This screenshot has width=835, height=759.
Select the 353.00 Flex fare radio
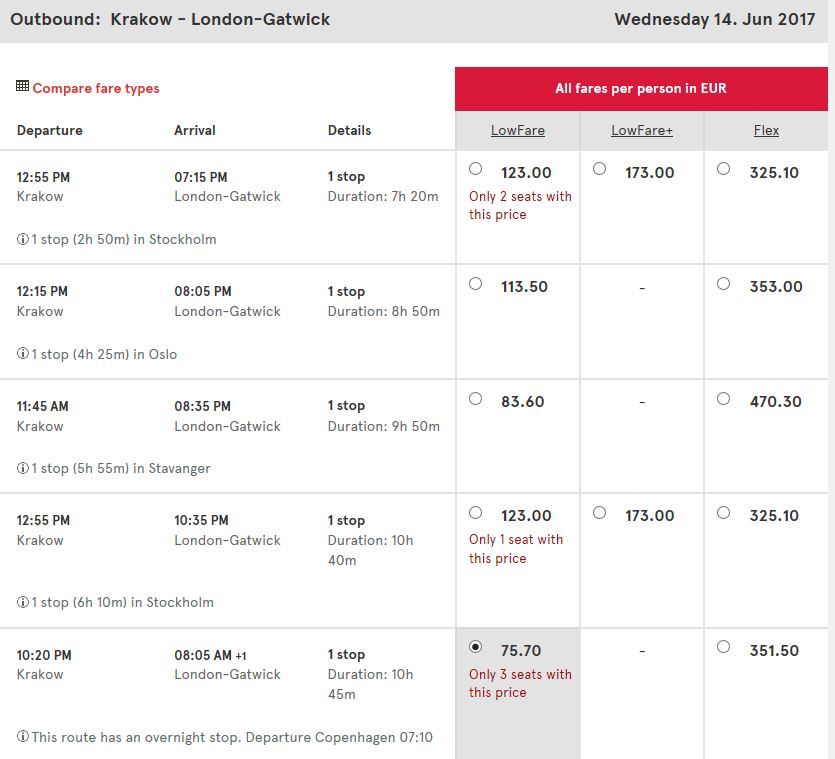tap(723, 283)
